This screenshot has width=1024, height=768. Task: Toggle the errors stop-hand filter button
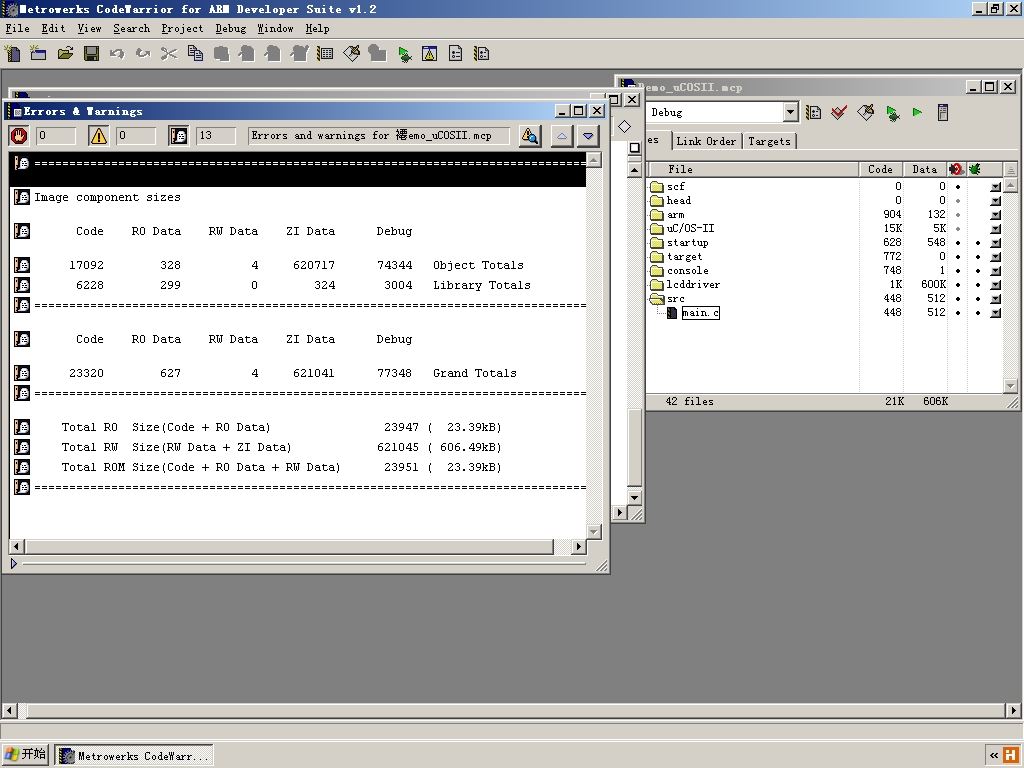click(19, 136)
